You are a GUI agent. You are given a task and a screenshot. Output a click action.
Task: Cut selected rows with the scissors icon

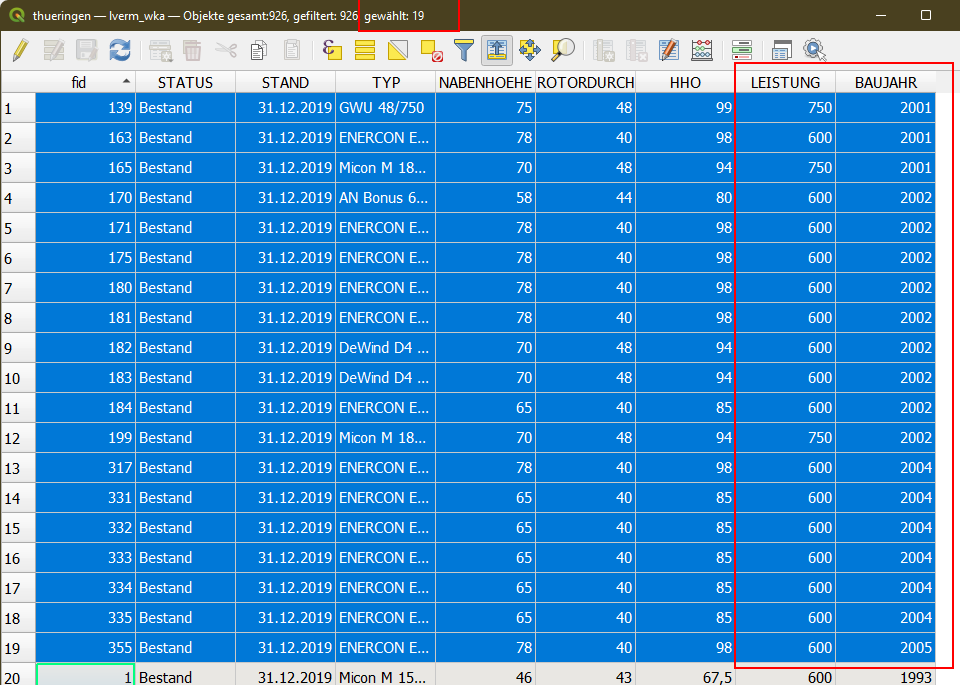click(226, 50)
